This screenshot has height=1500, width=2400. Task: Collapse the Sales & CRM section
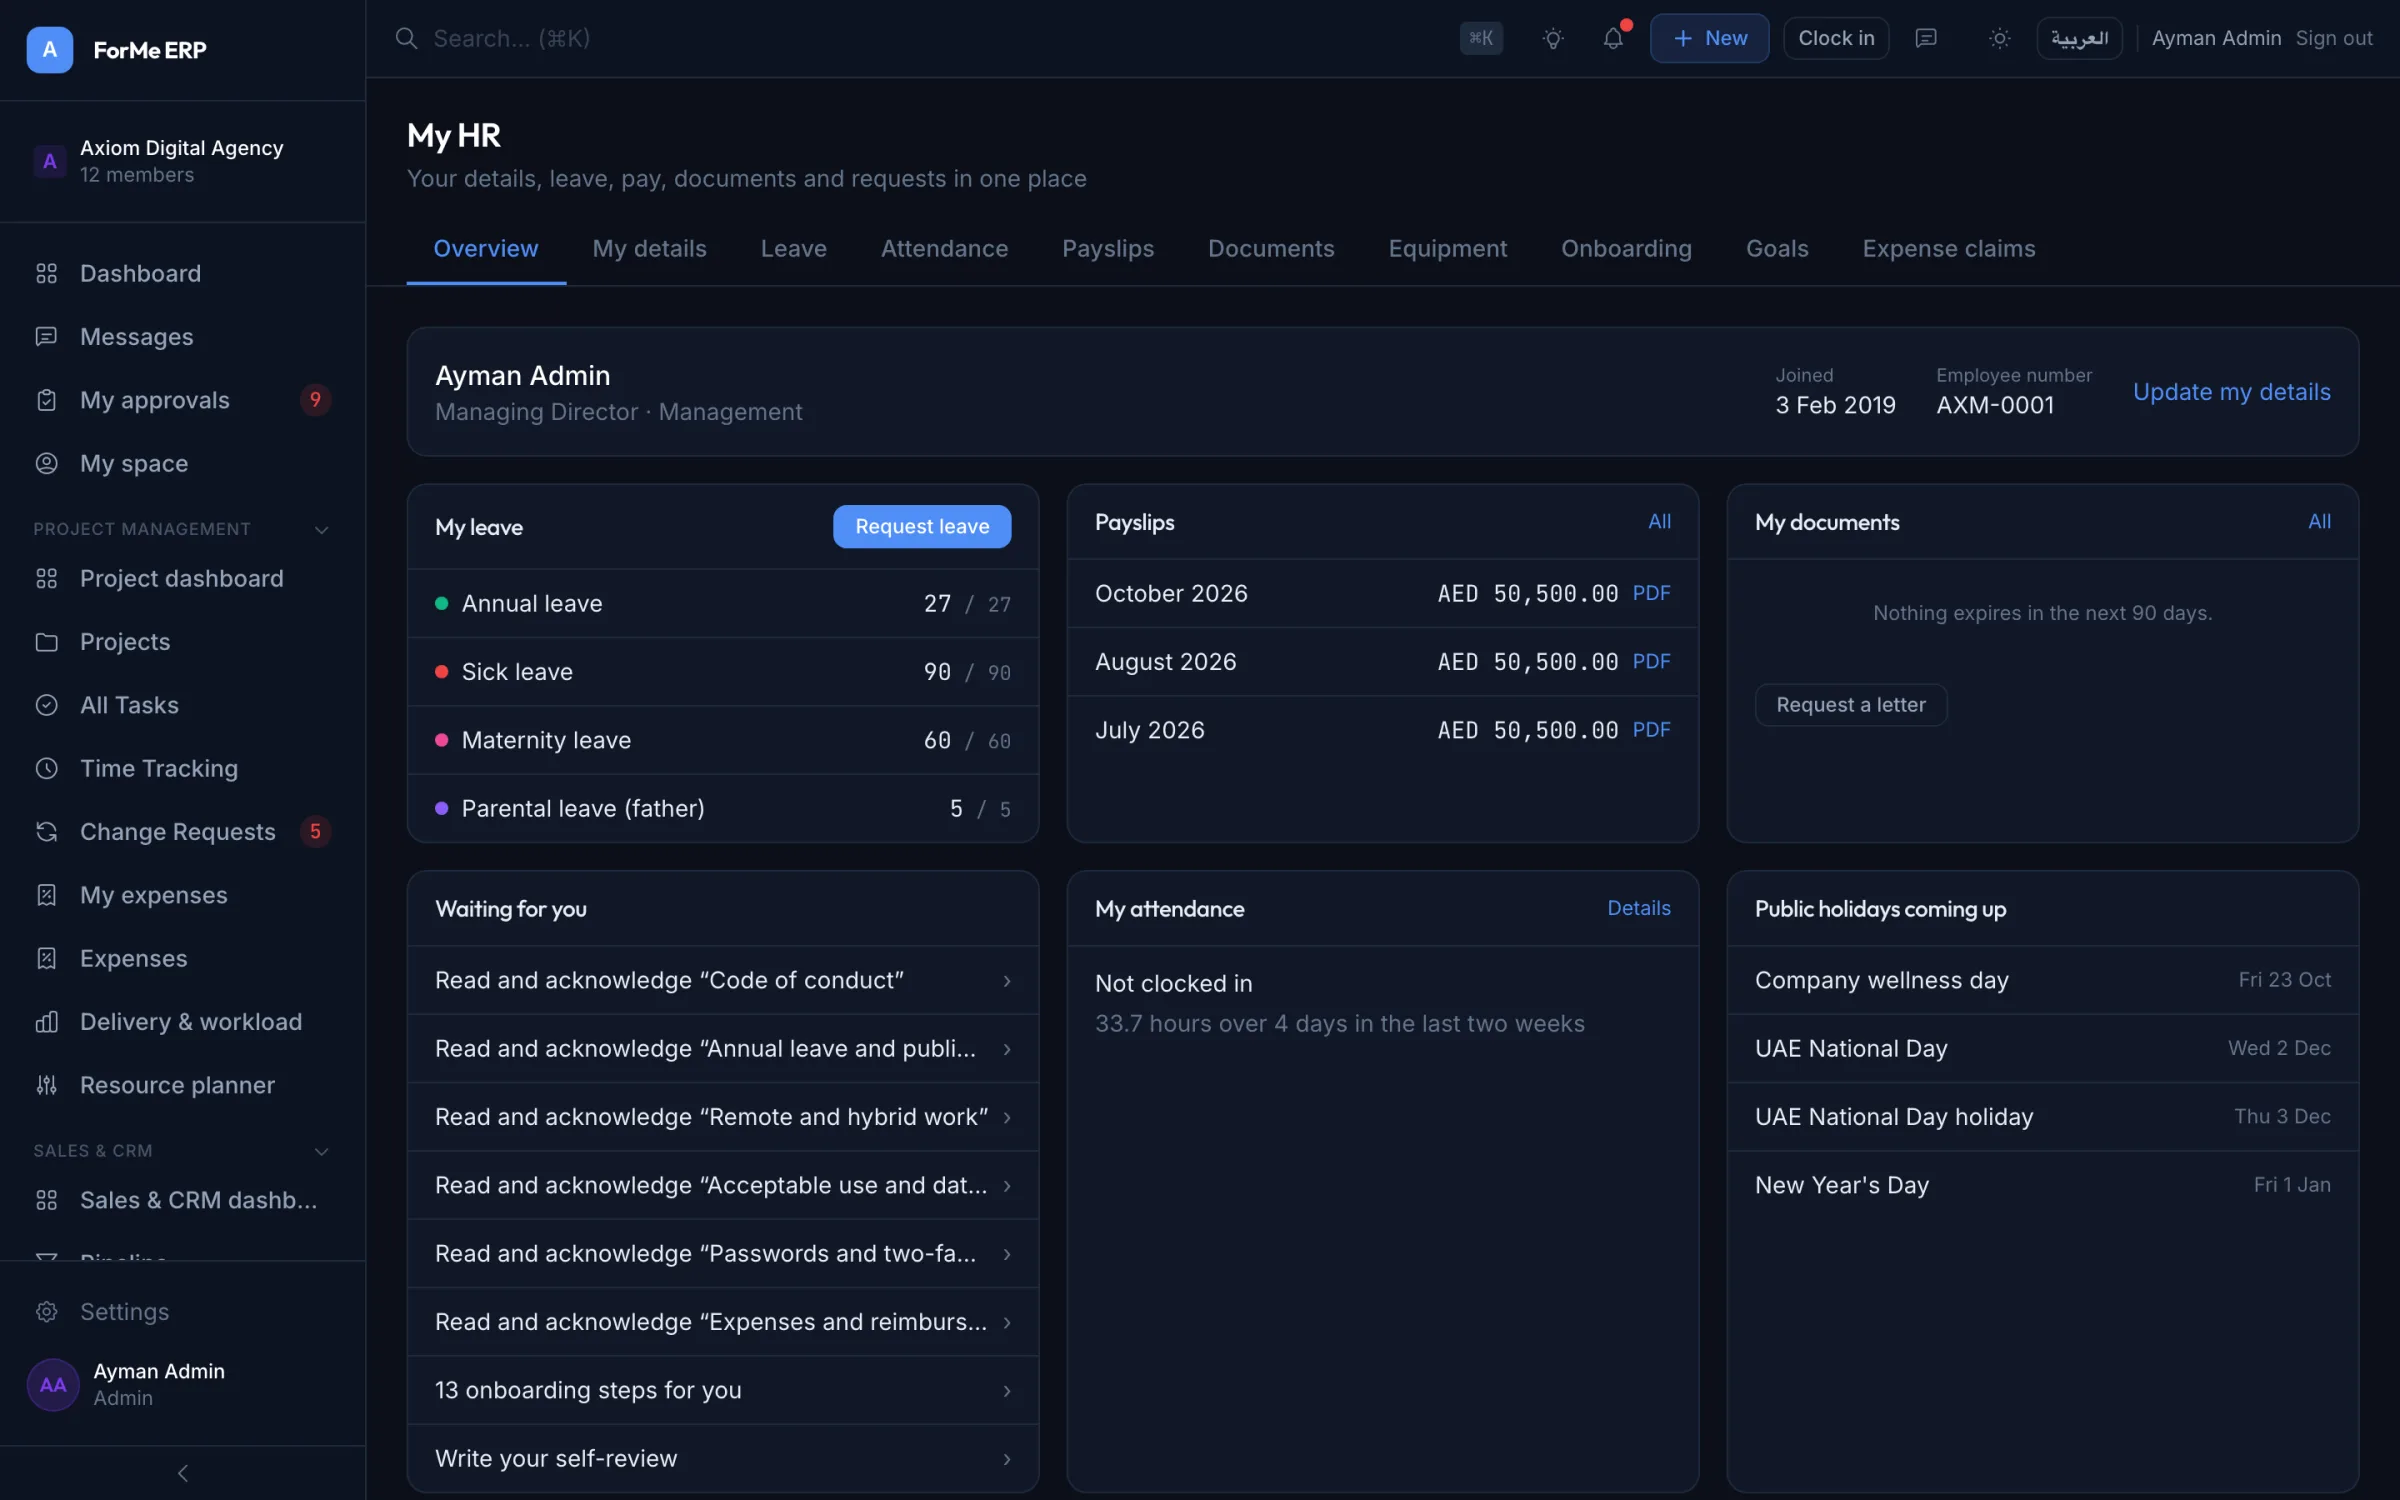[x=321, y=1151]
